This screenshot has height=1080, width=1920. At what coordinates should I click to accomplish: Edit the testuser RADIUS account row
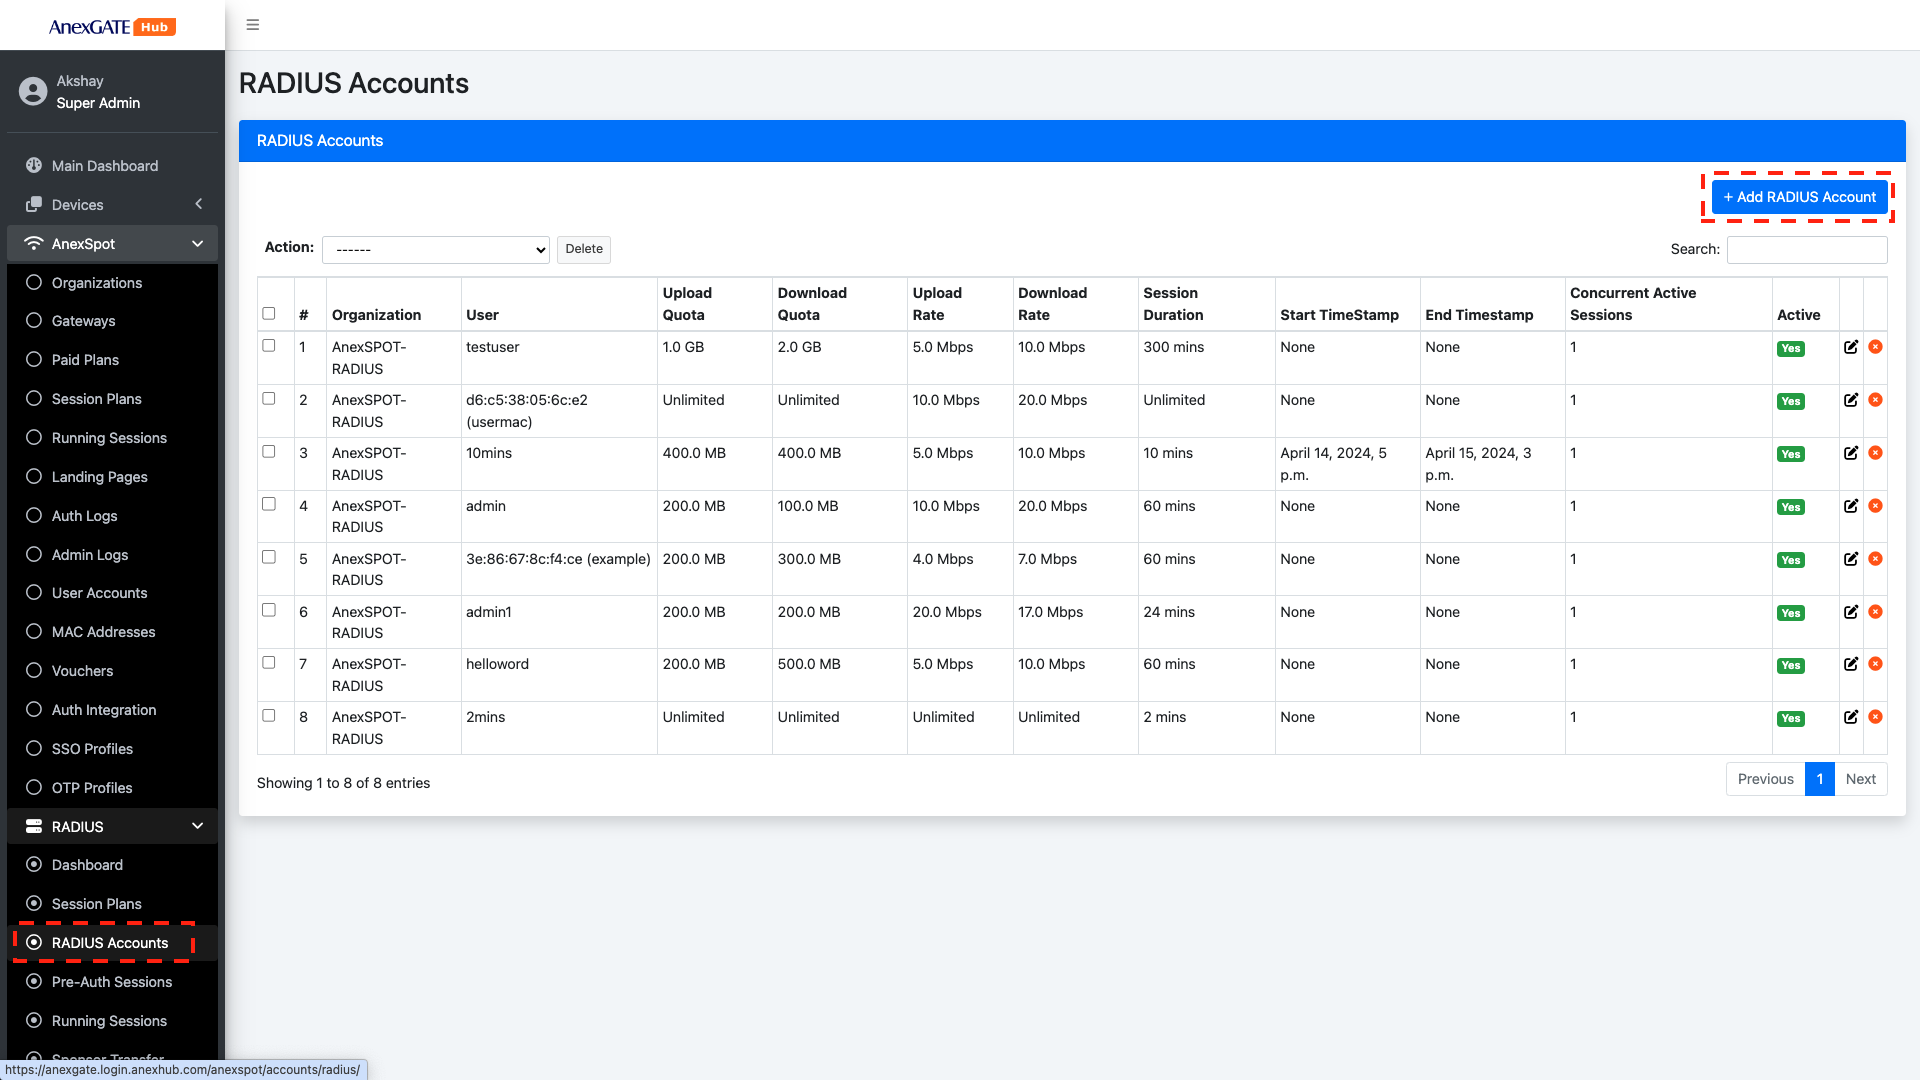tap(1851, 347)
